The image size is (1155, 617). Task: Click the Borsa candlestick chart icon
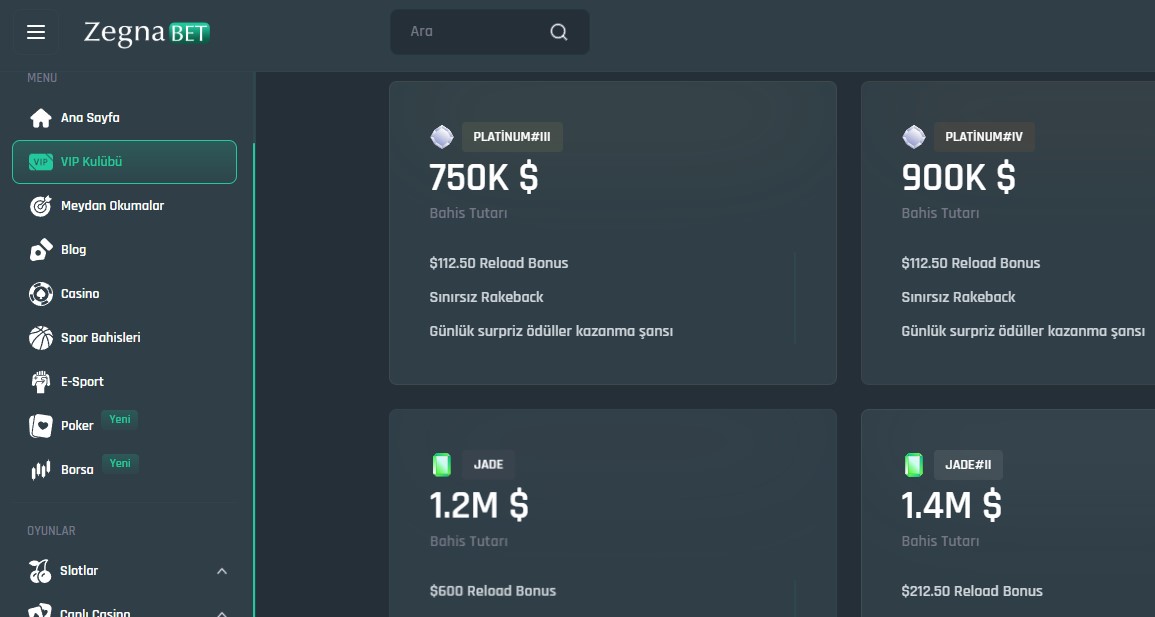pos(41,470)
